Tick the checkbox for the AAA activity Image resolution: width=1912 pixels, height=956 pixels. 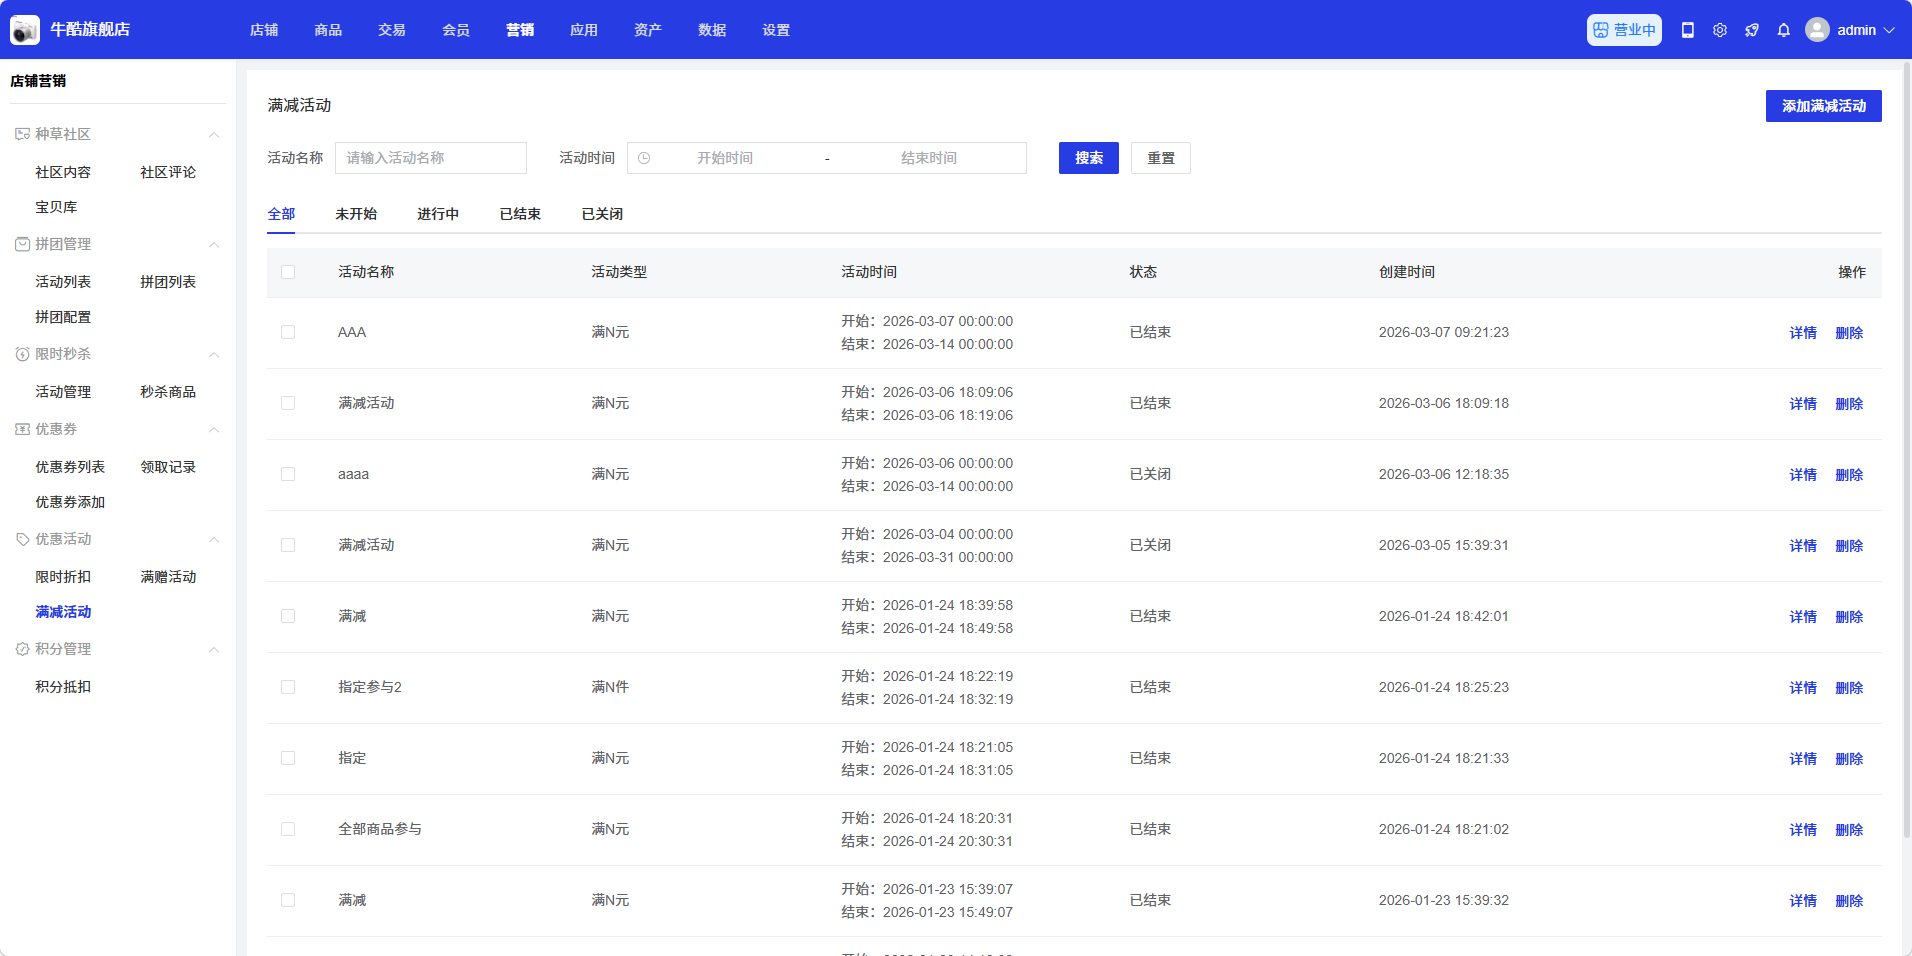tap(288, 332)
